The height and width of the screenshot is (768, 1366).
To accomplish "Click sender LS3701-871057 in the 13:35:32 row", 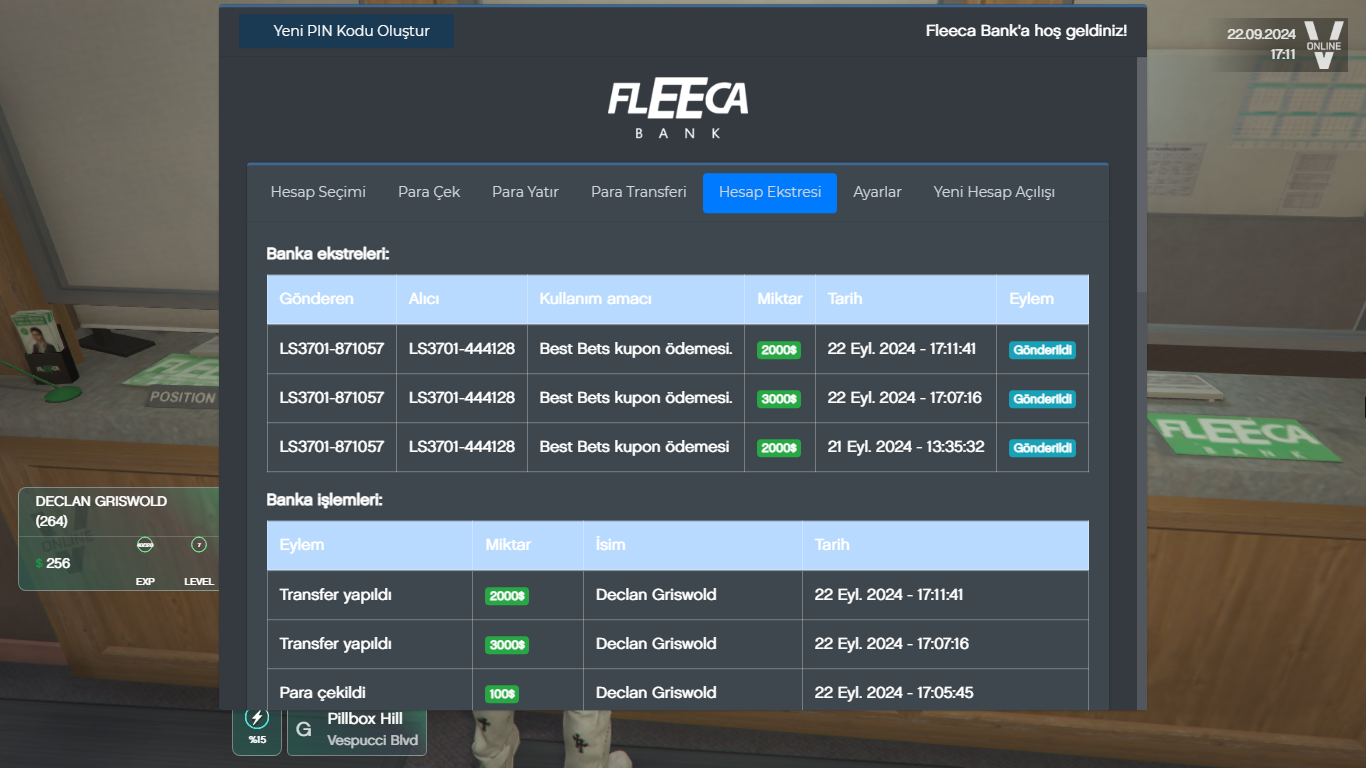I will coord(332,447).
